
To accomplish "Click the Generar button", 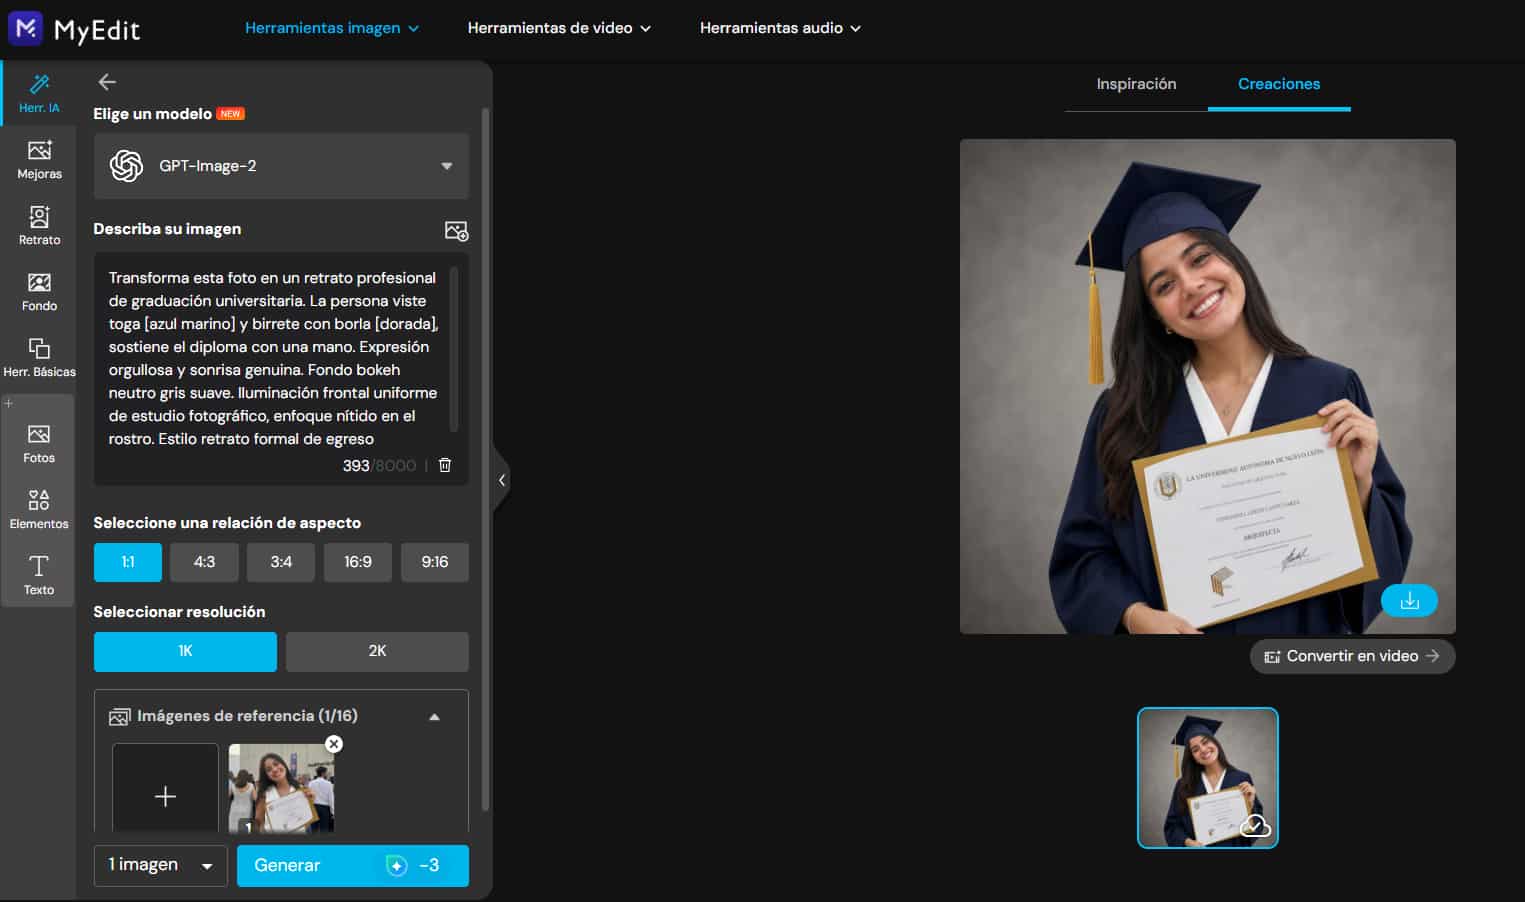I will pyautogui.click(x=353, y=866).
